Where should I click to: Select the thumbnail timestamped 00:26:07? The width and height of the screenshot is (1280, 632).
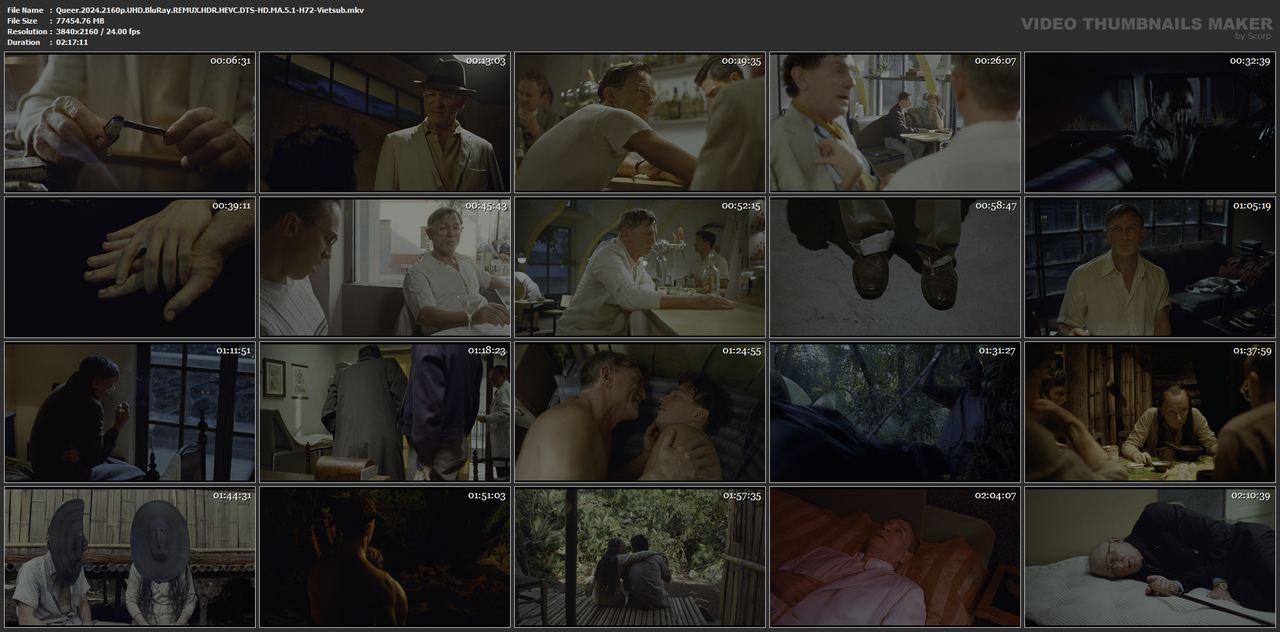(895, 122)
